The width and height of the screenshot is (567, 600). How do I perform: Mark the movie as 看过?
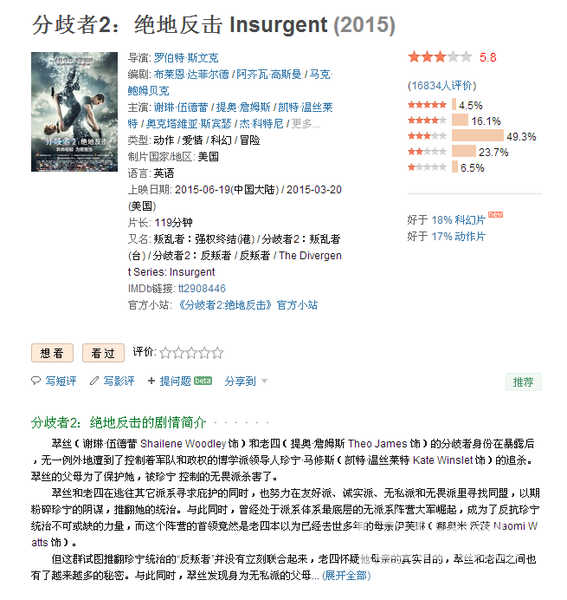coord(103,353)
